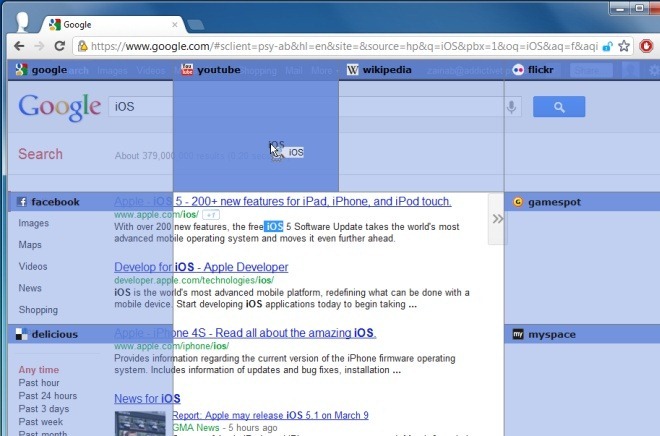Click the developer.apple.com/technologies/ios/ URL text
This screenshot has height=436, width=660.
point(194,280)
